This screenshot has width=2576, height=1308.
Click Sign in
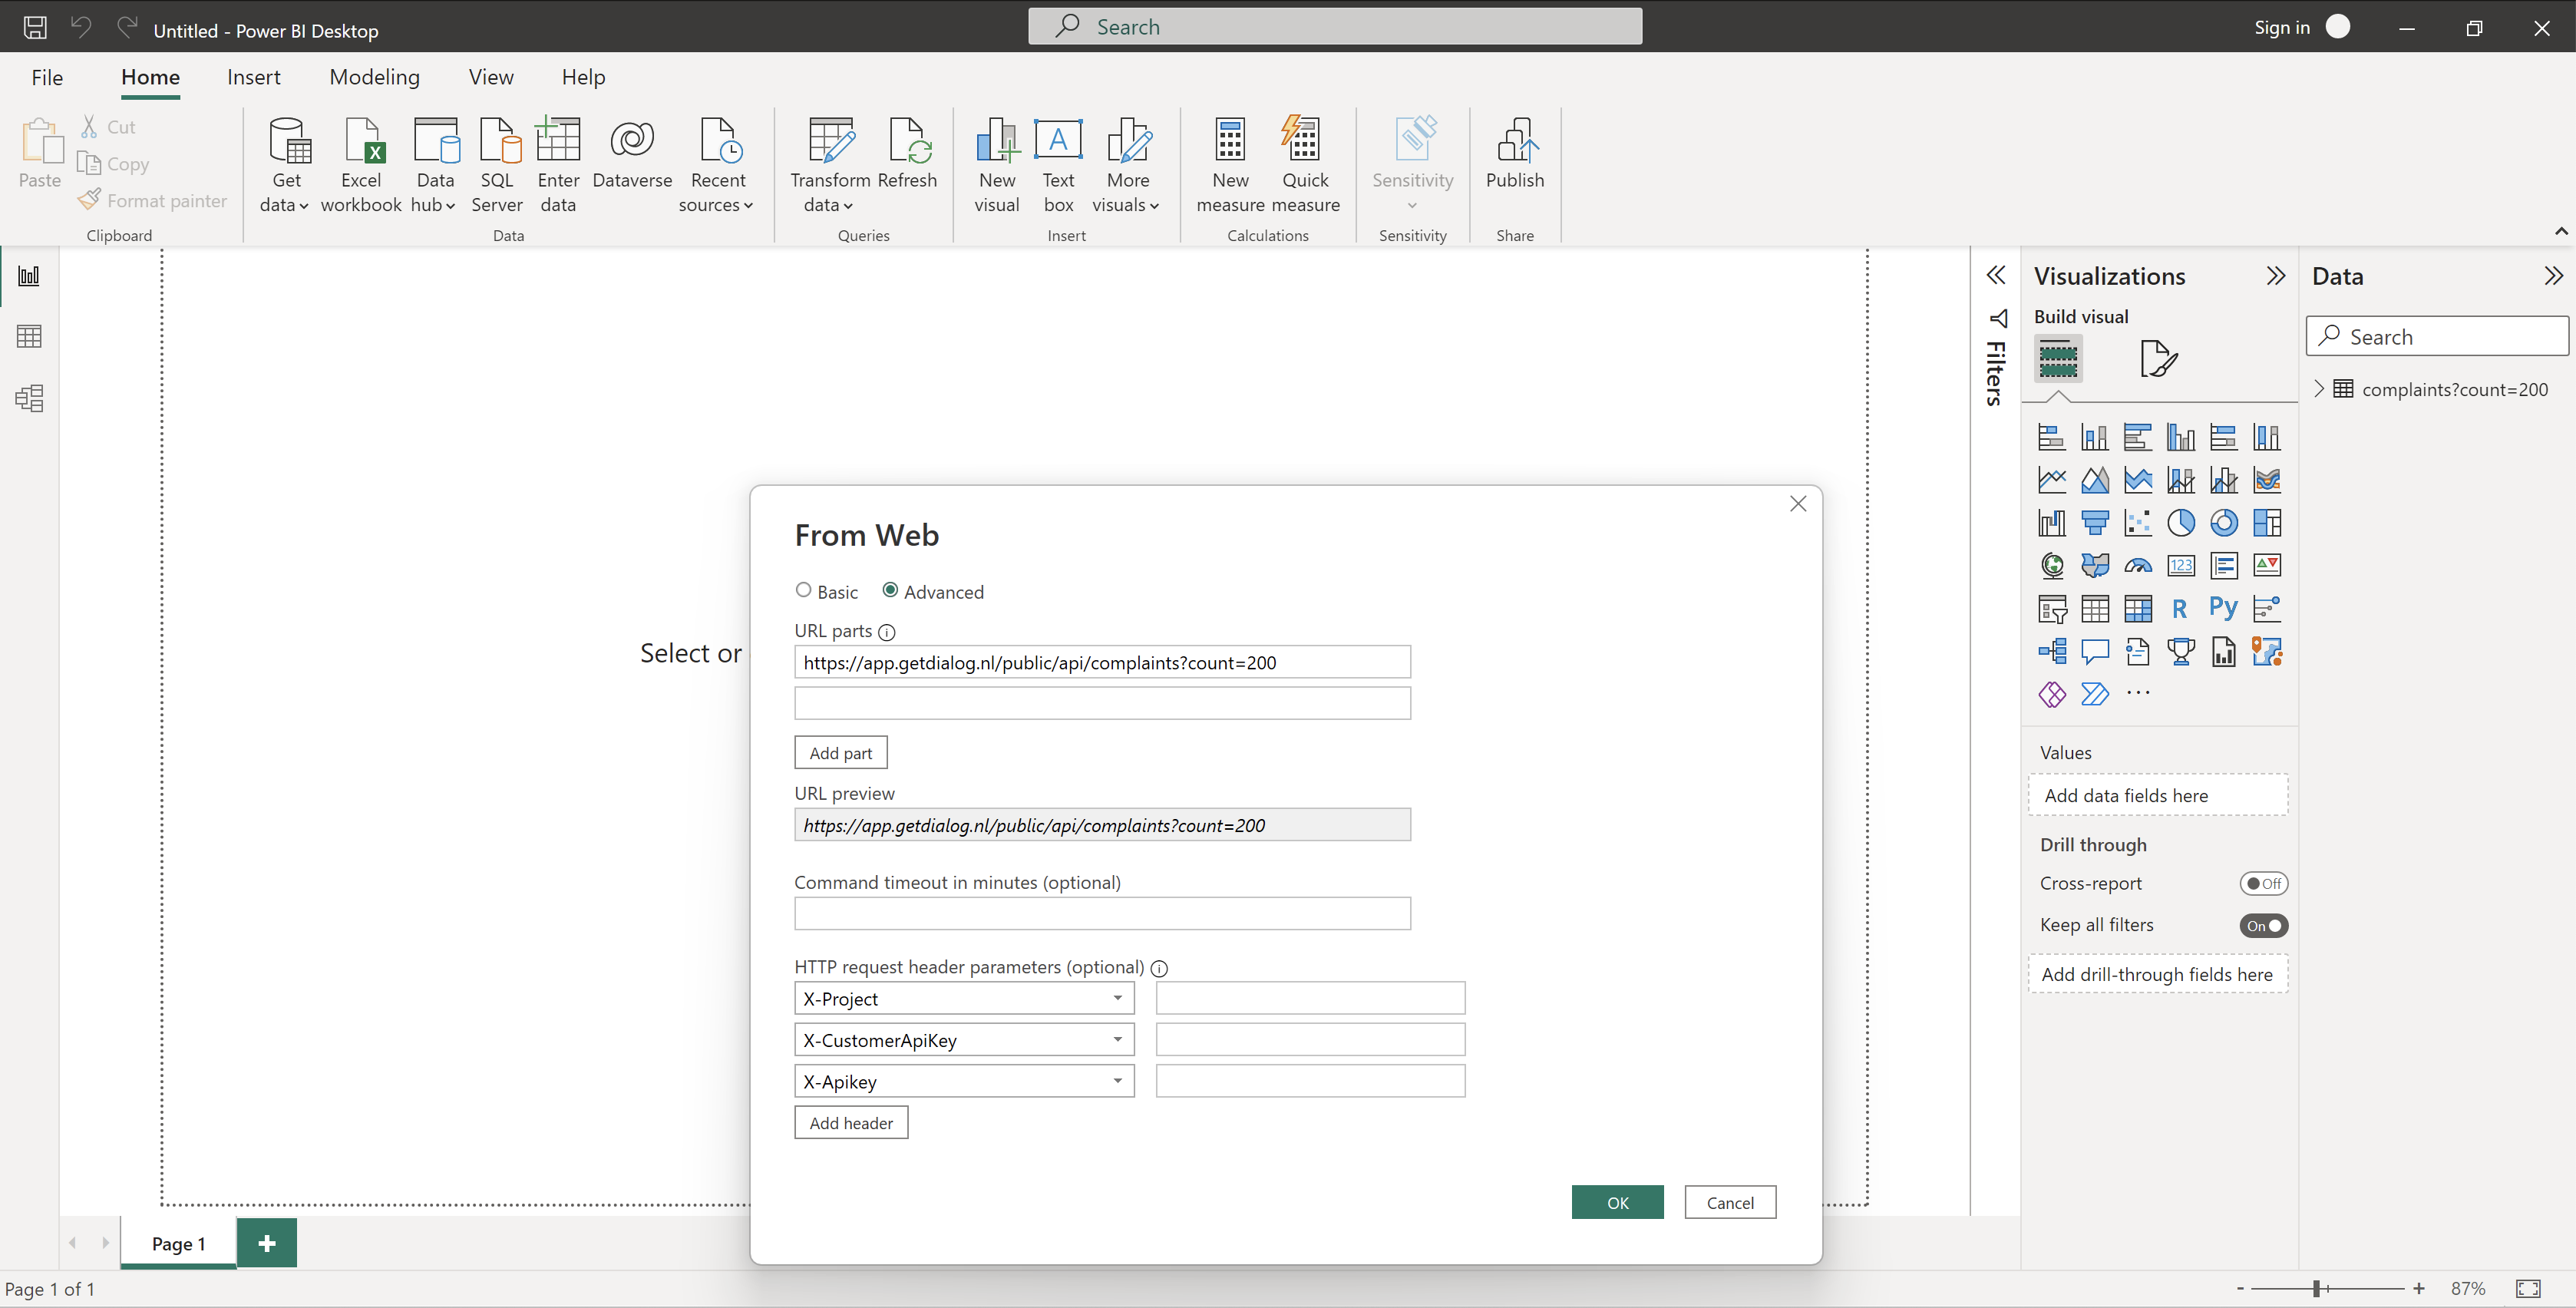pos(2282,27)
